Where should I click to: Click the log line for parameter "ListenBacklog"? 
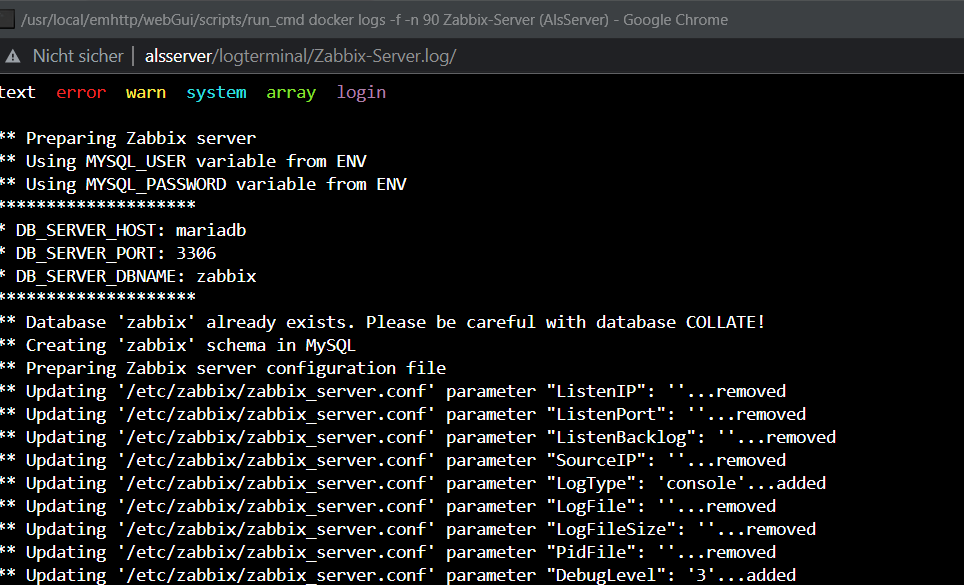point(418,438)
